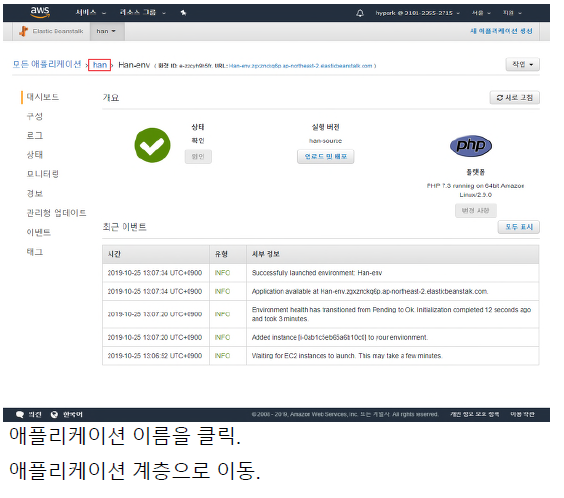Select 모니터링 in the sidebar
This screenshot has width=564, height=498.
click(42, 174)
